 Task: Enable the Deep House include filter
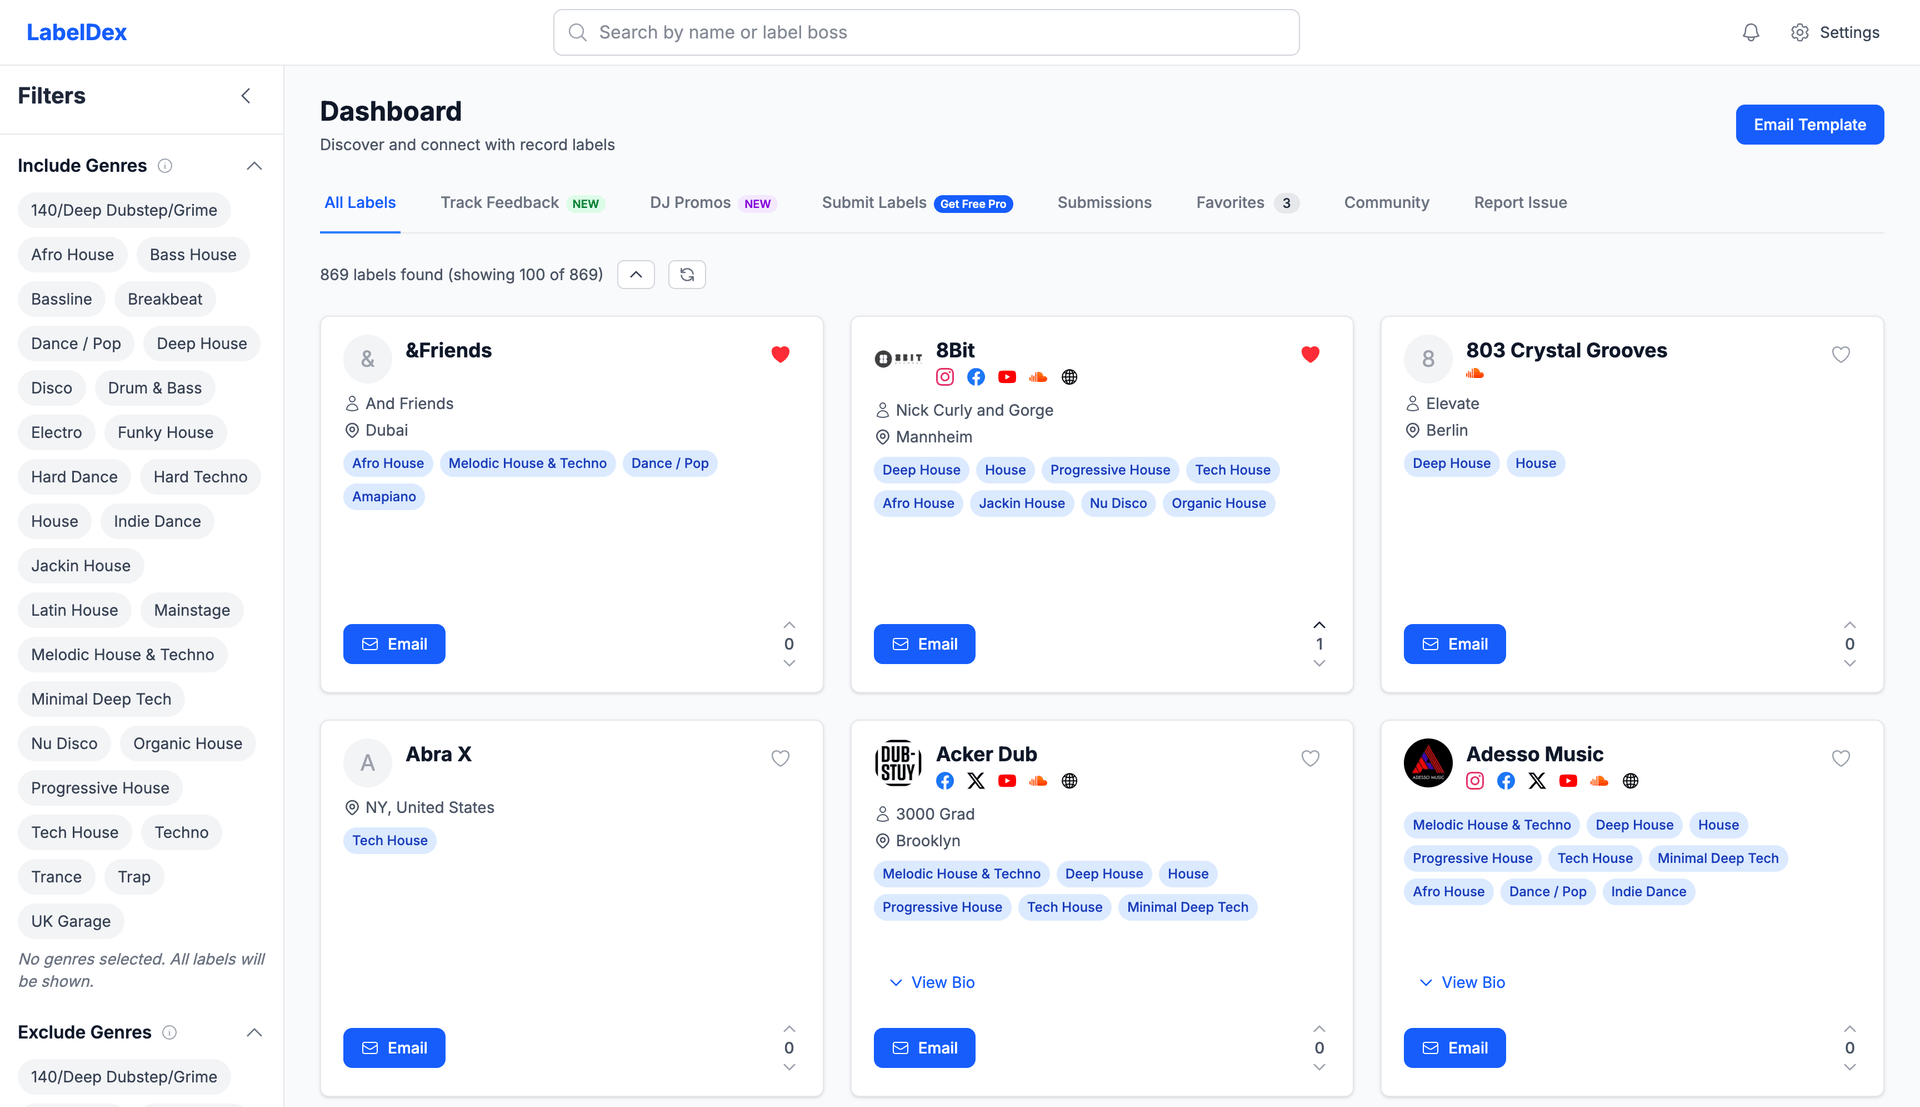pyautogui.click(x=201, y=343)
